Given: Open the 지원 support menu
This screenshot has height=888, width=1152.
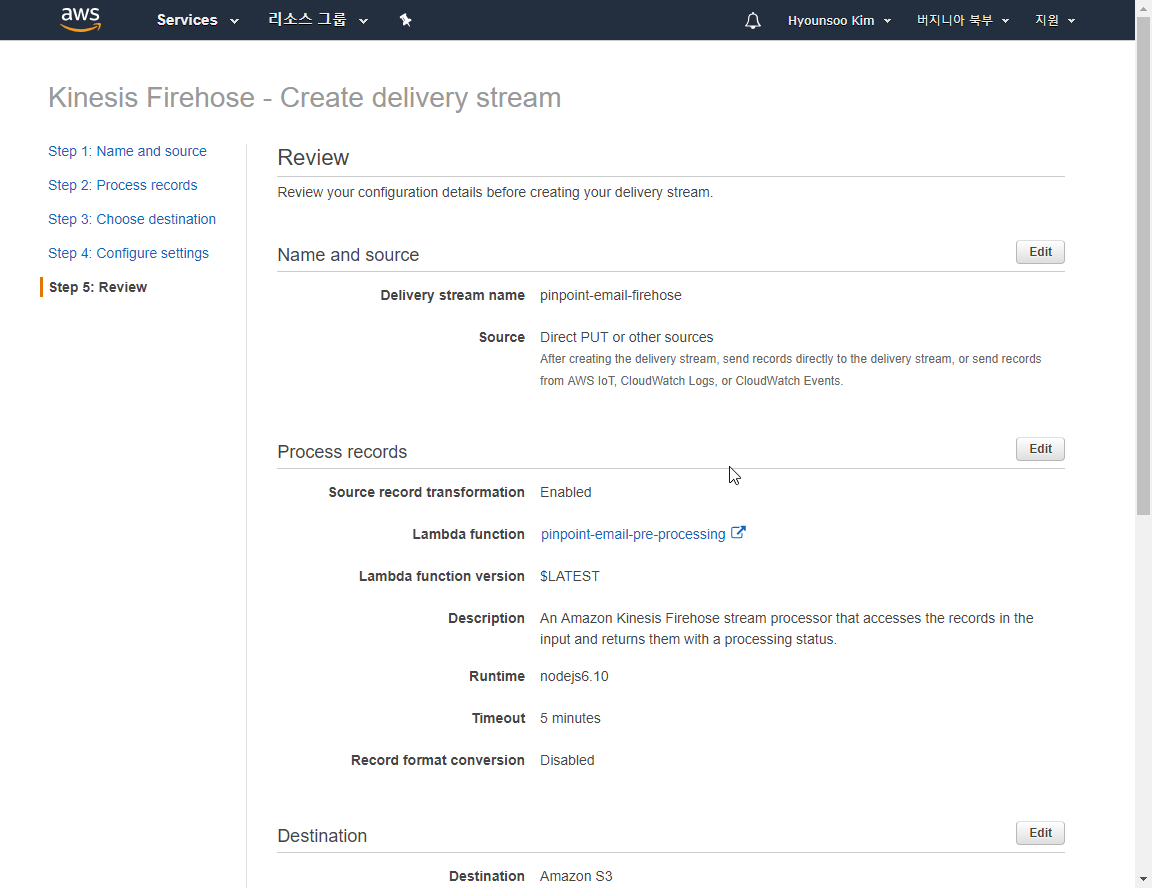Looking at the screenshot, I should pyautogui.click(x=1054, y=21).
